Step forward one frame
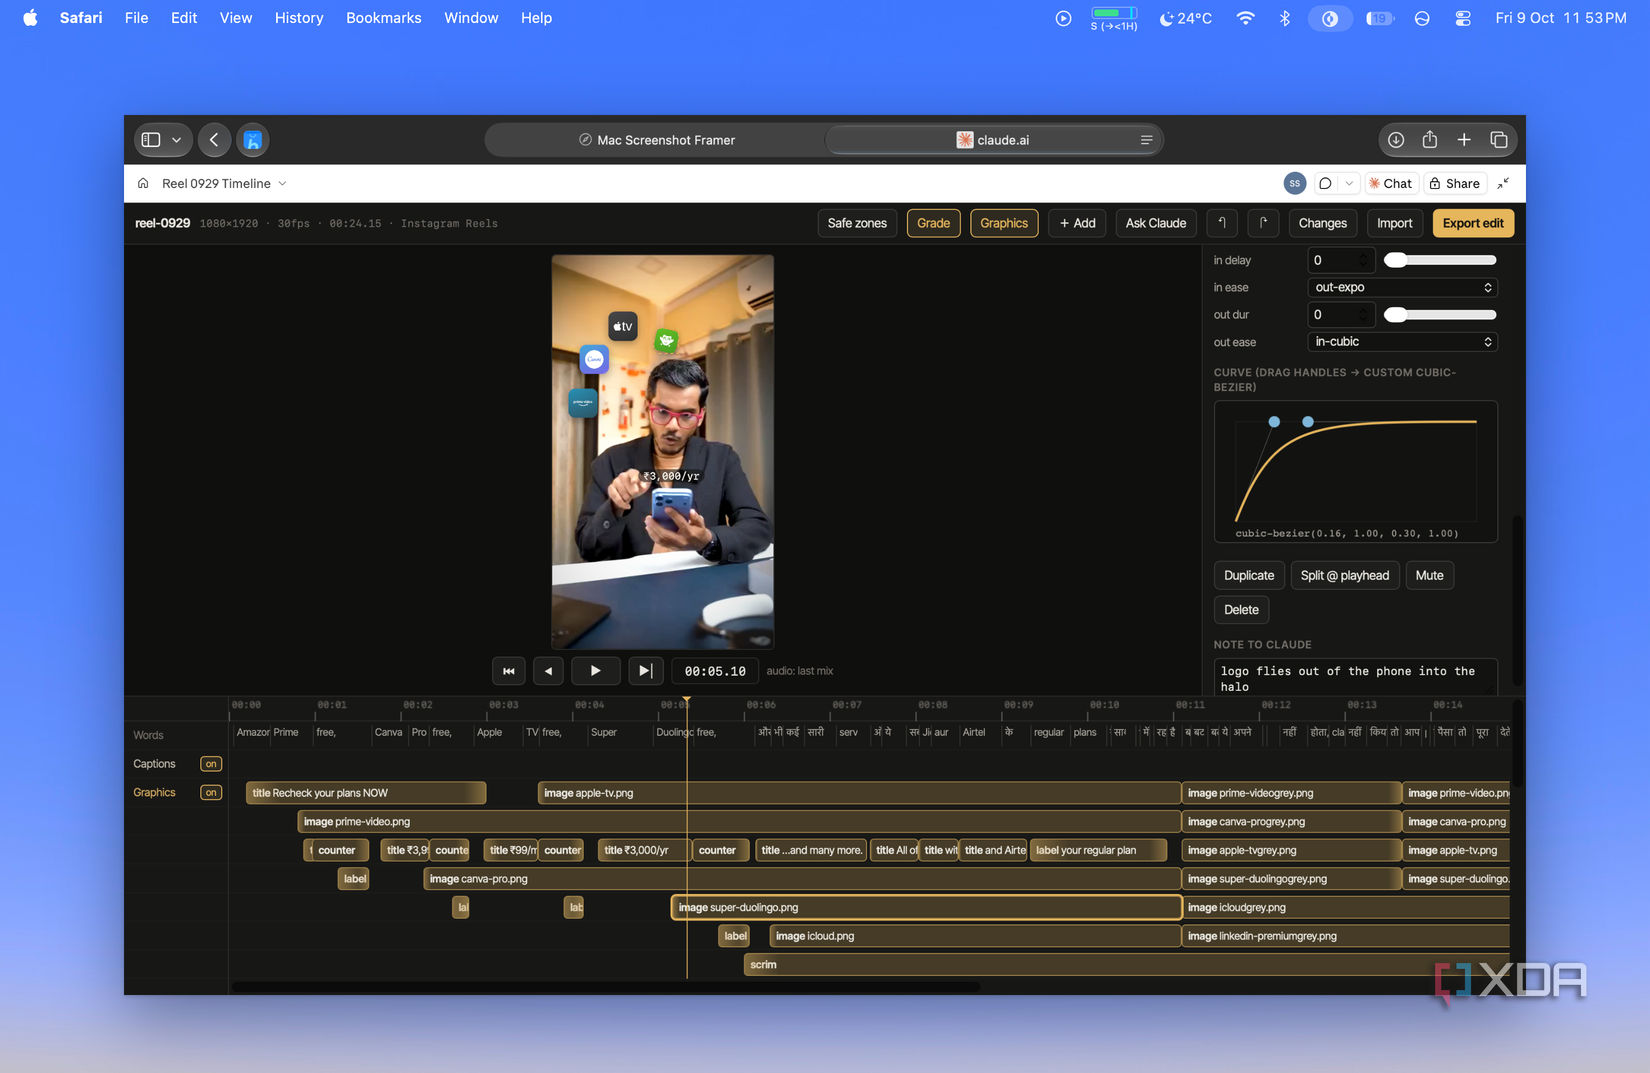1650x1073 pixels. [645, 671]
